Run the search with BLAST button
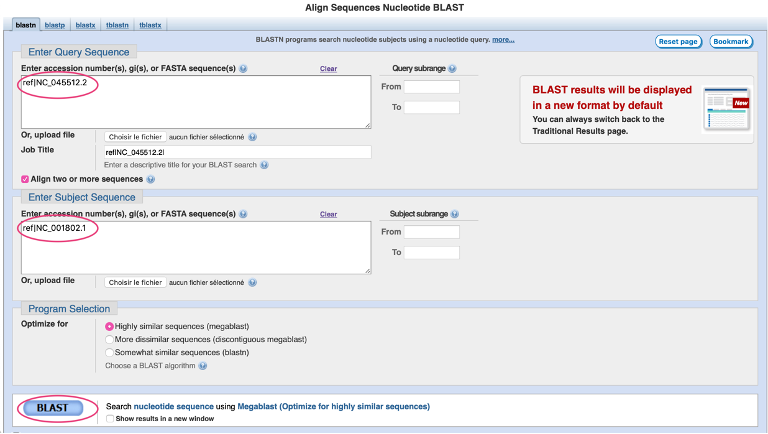 [x=52, y=408]
